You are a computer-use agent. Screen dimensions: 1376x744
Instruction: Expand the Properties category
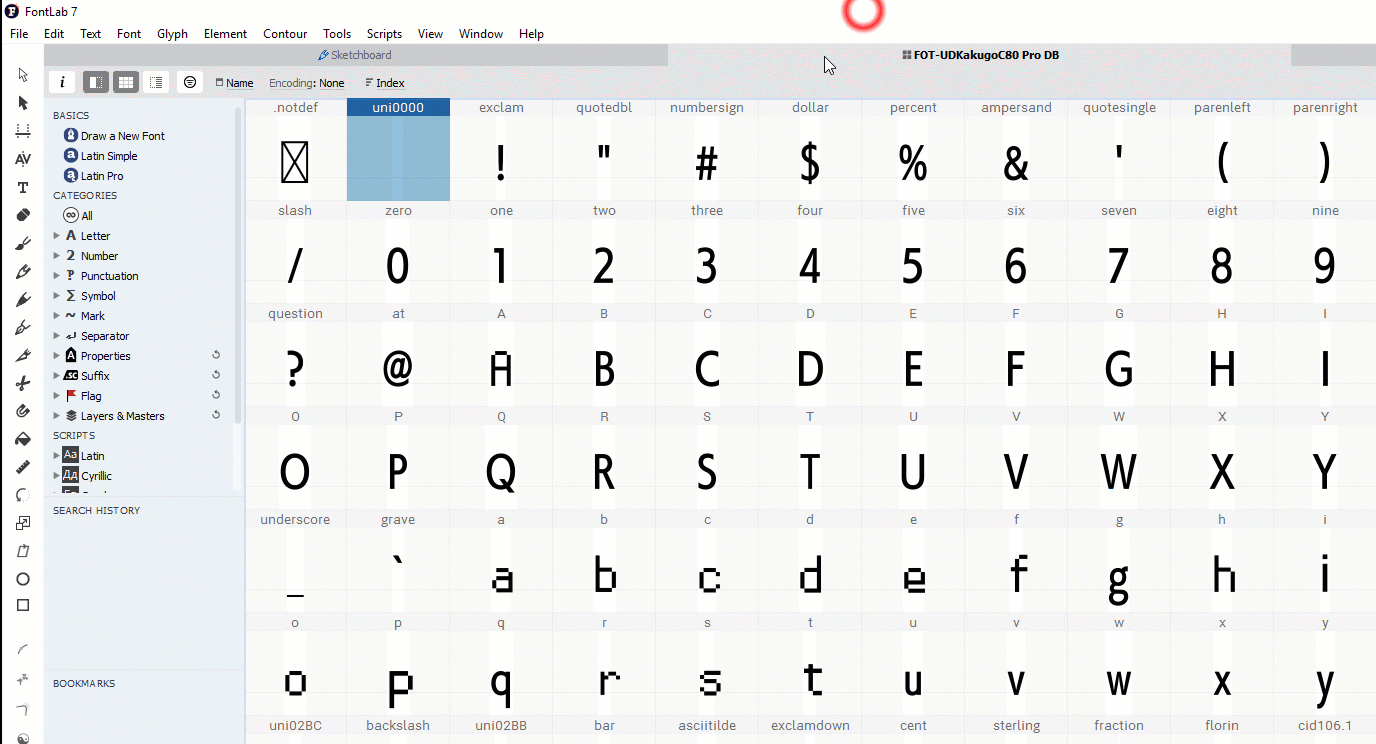click(x=57, y=356)
